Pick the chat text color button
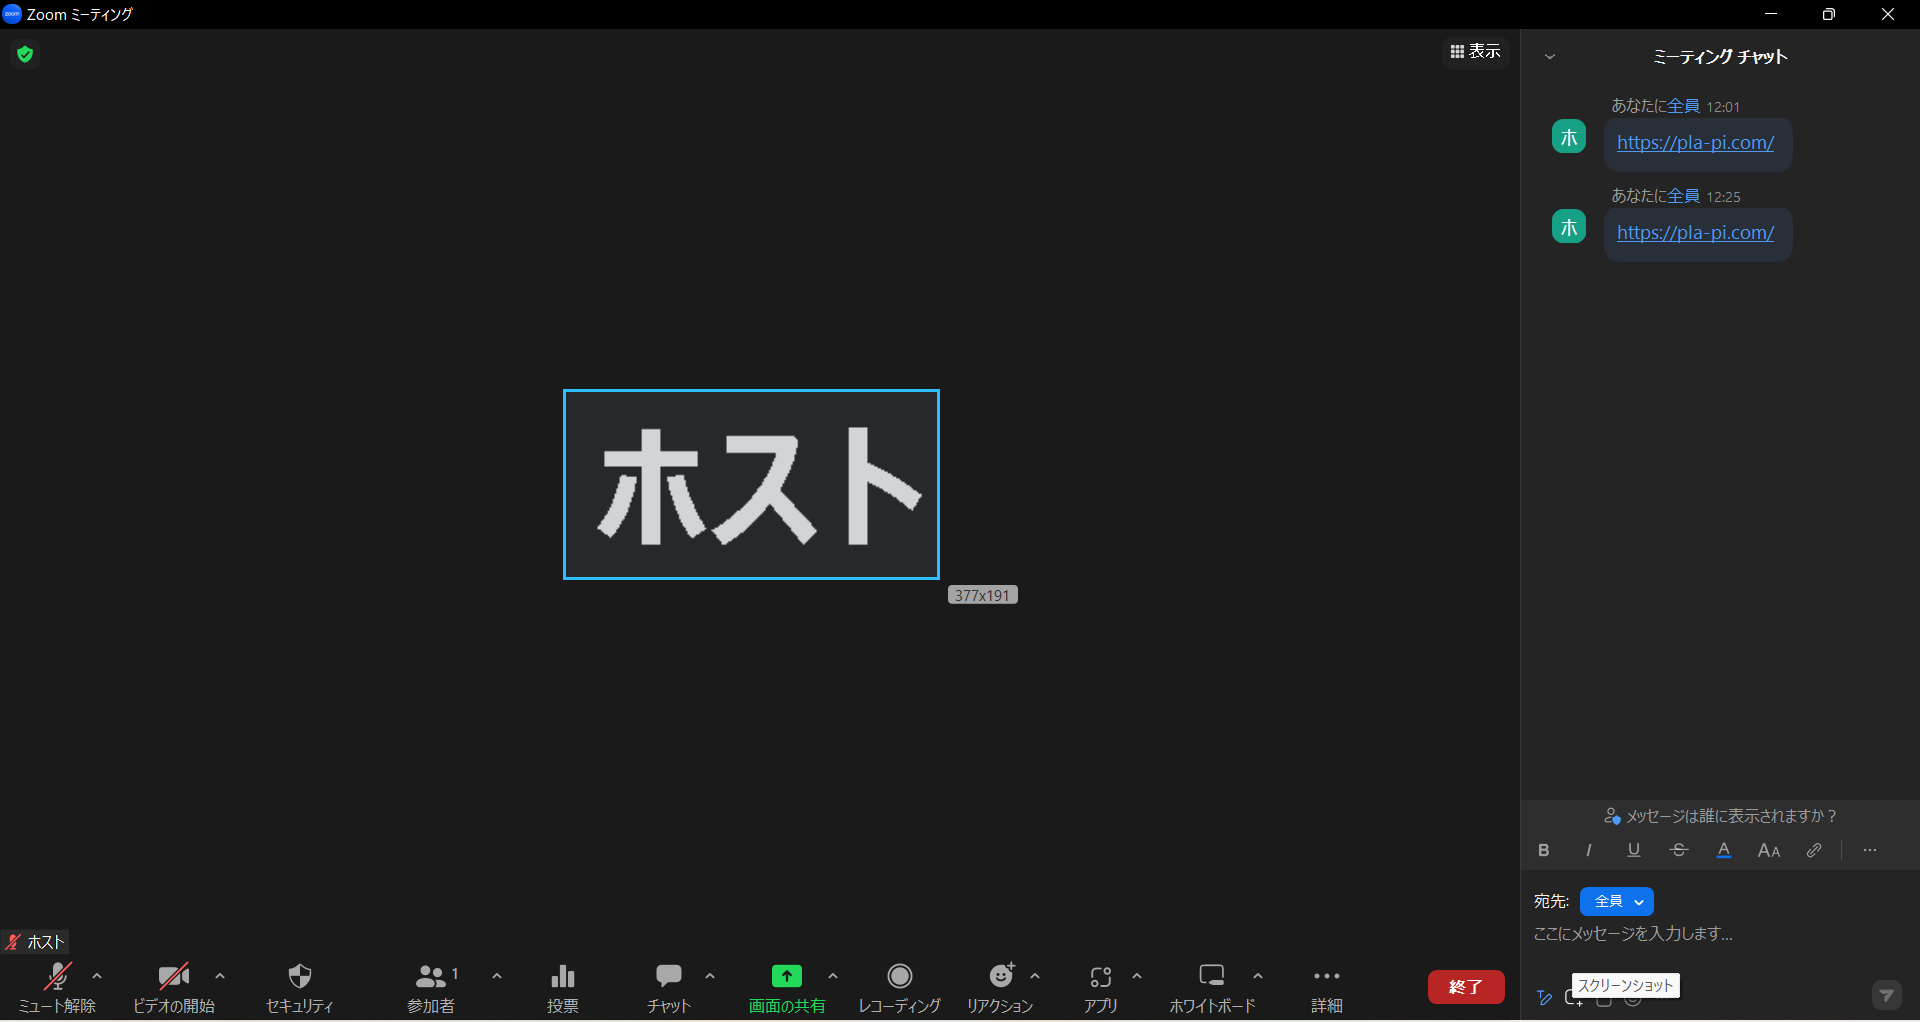Image resolution: width=1920 pixels, height=1022 pixels. pyautogui.click(x=1723, y=850)
